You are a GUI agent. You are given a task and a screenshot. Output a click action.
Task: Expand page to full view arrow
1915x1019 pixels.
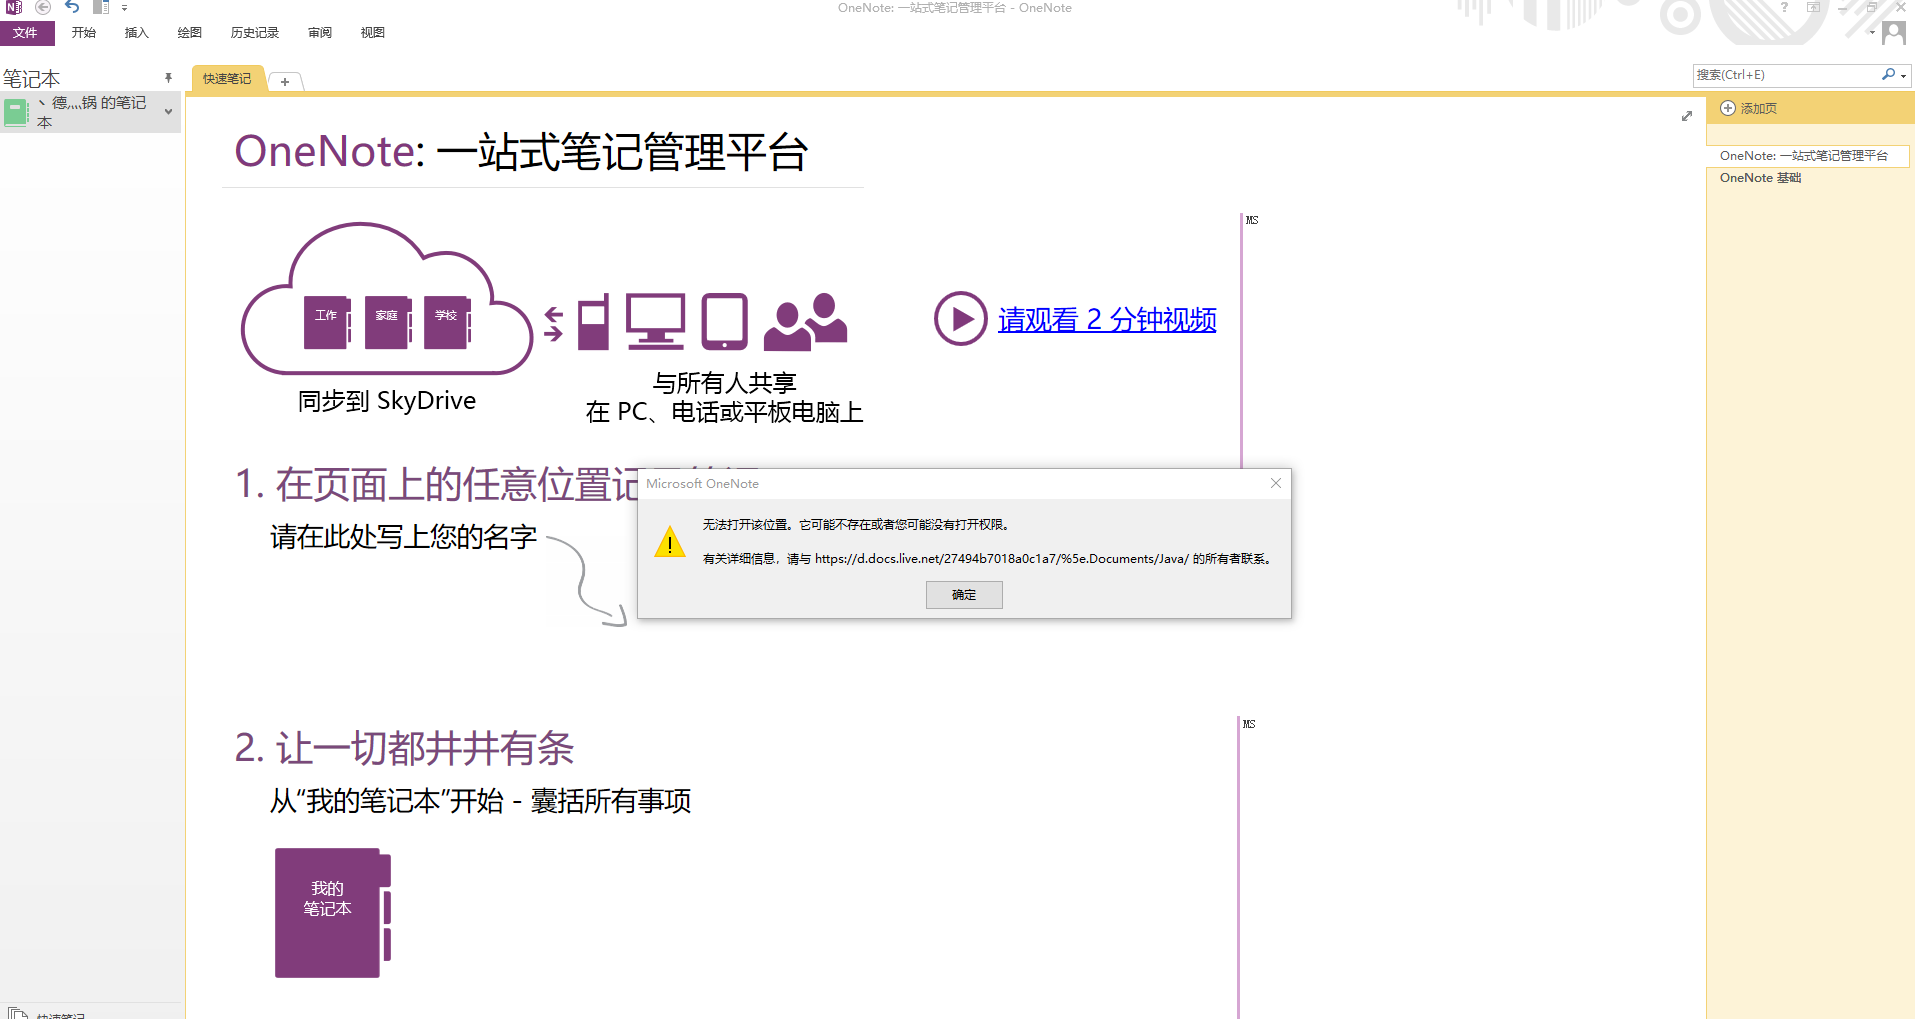[x=1687, y=116]
